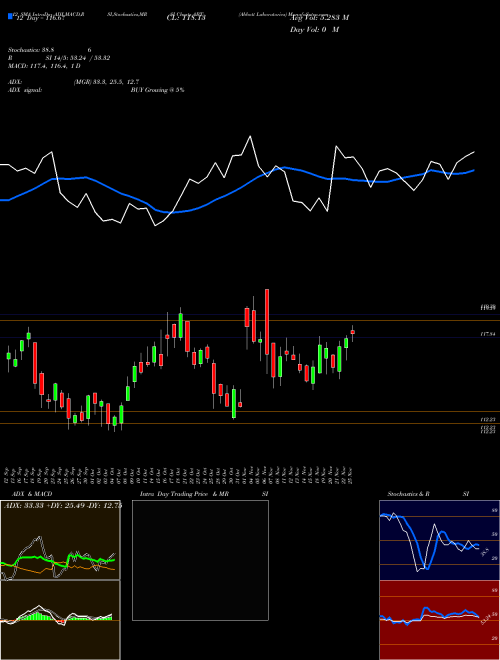The image size is (500, 660).
Task: Open the red RSI chart panel
Action: (x=439, y=620)
